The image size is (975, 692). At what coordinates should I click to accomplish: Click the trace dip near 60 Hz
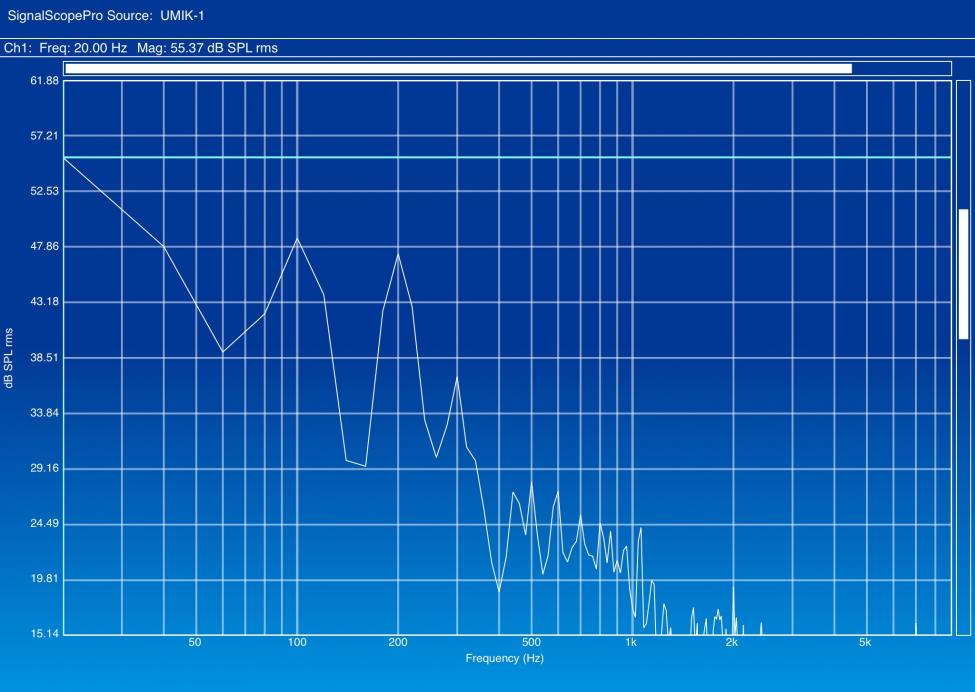(x=223, y=351)
